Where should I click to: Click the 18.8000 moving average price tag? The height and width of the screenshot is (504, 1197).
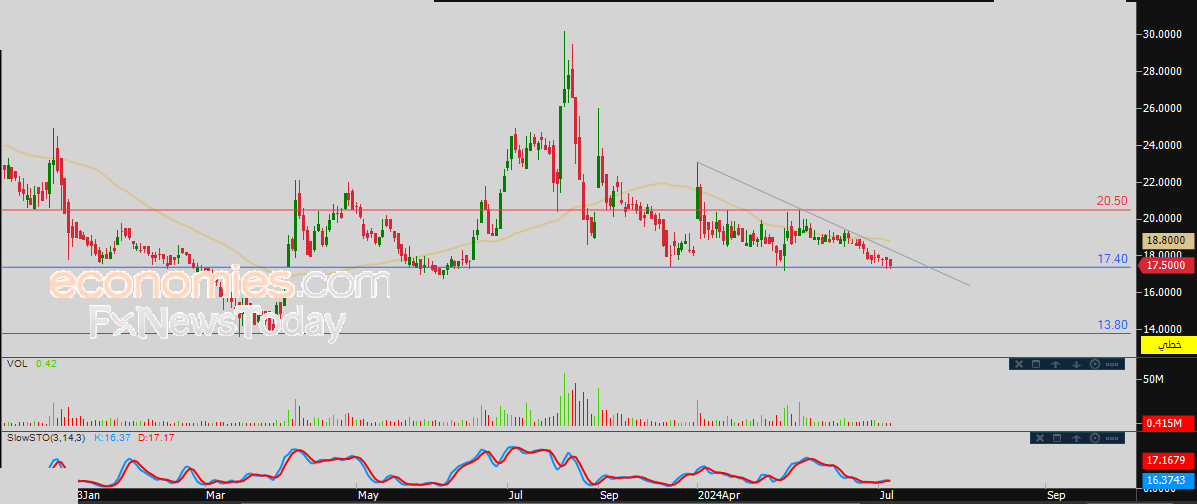[1168, 241]
